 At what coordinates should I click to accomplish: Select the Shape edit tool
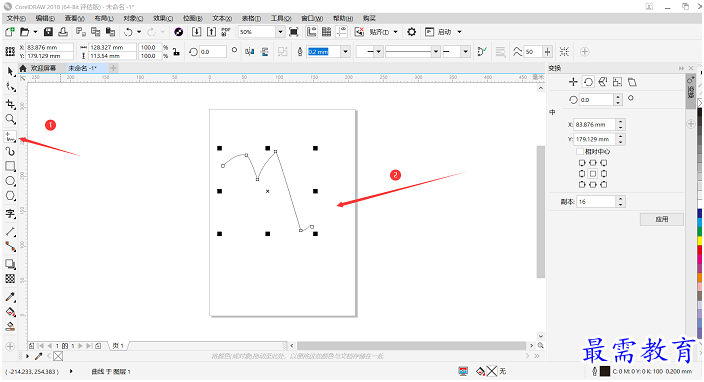point(10,87)
